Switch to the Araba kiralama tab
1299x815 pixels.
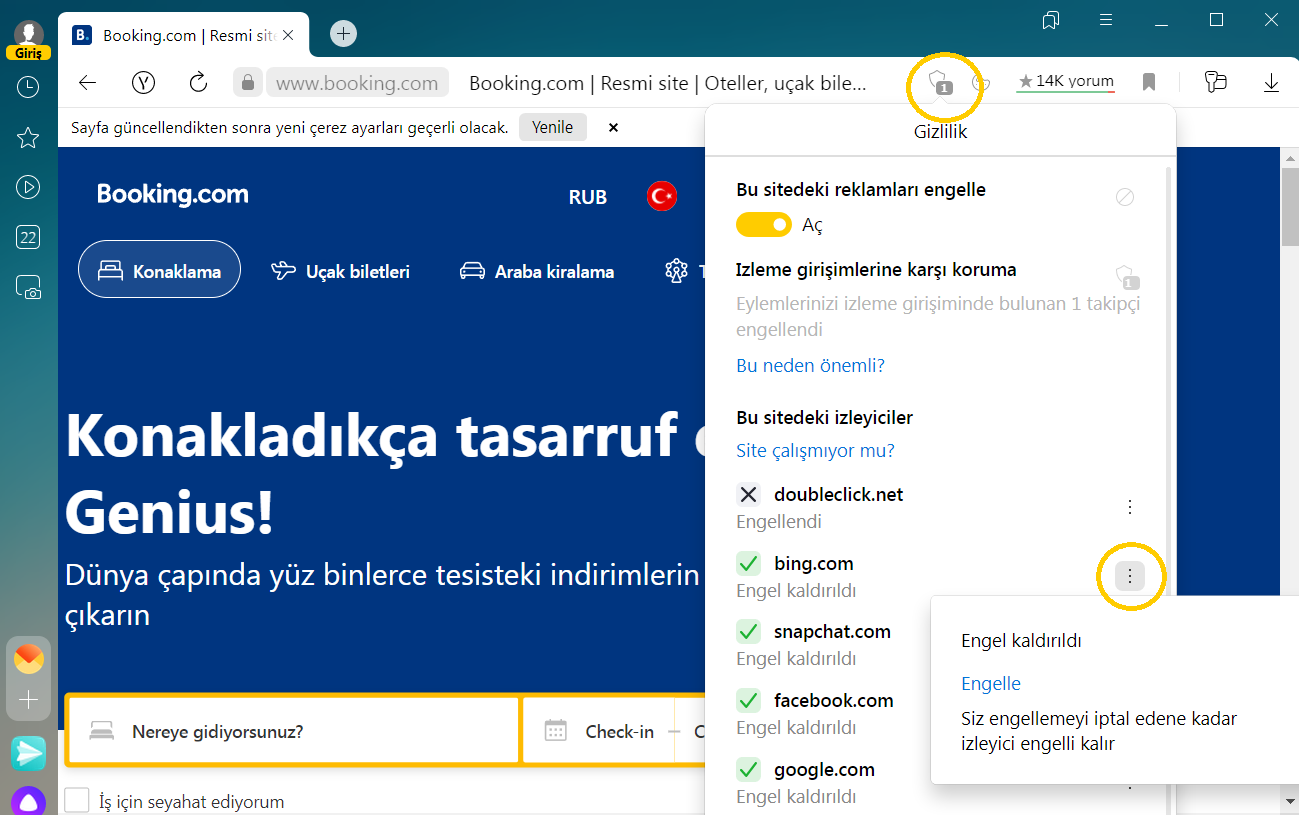pyautogui.click(x=537, y=271)
